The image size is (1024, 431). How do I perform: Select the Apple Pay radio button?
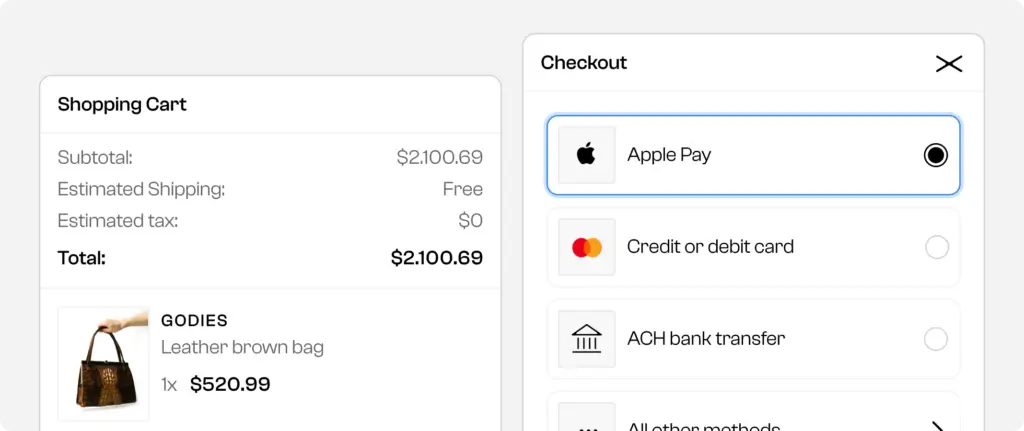click(935, 155)
